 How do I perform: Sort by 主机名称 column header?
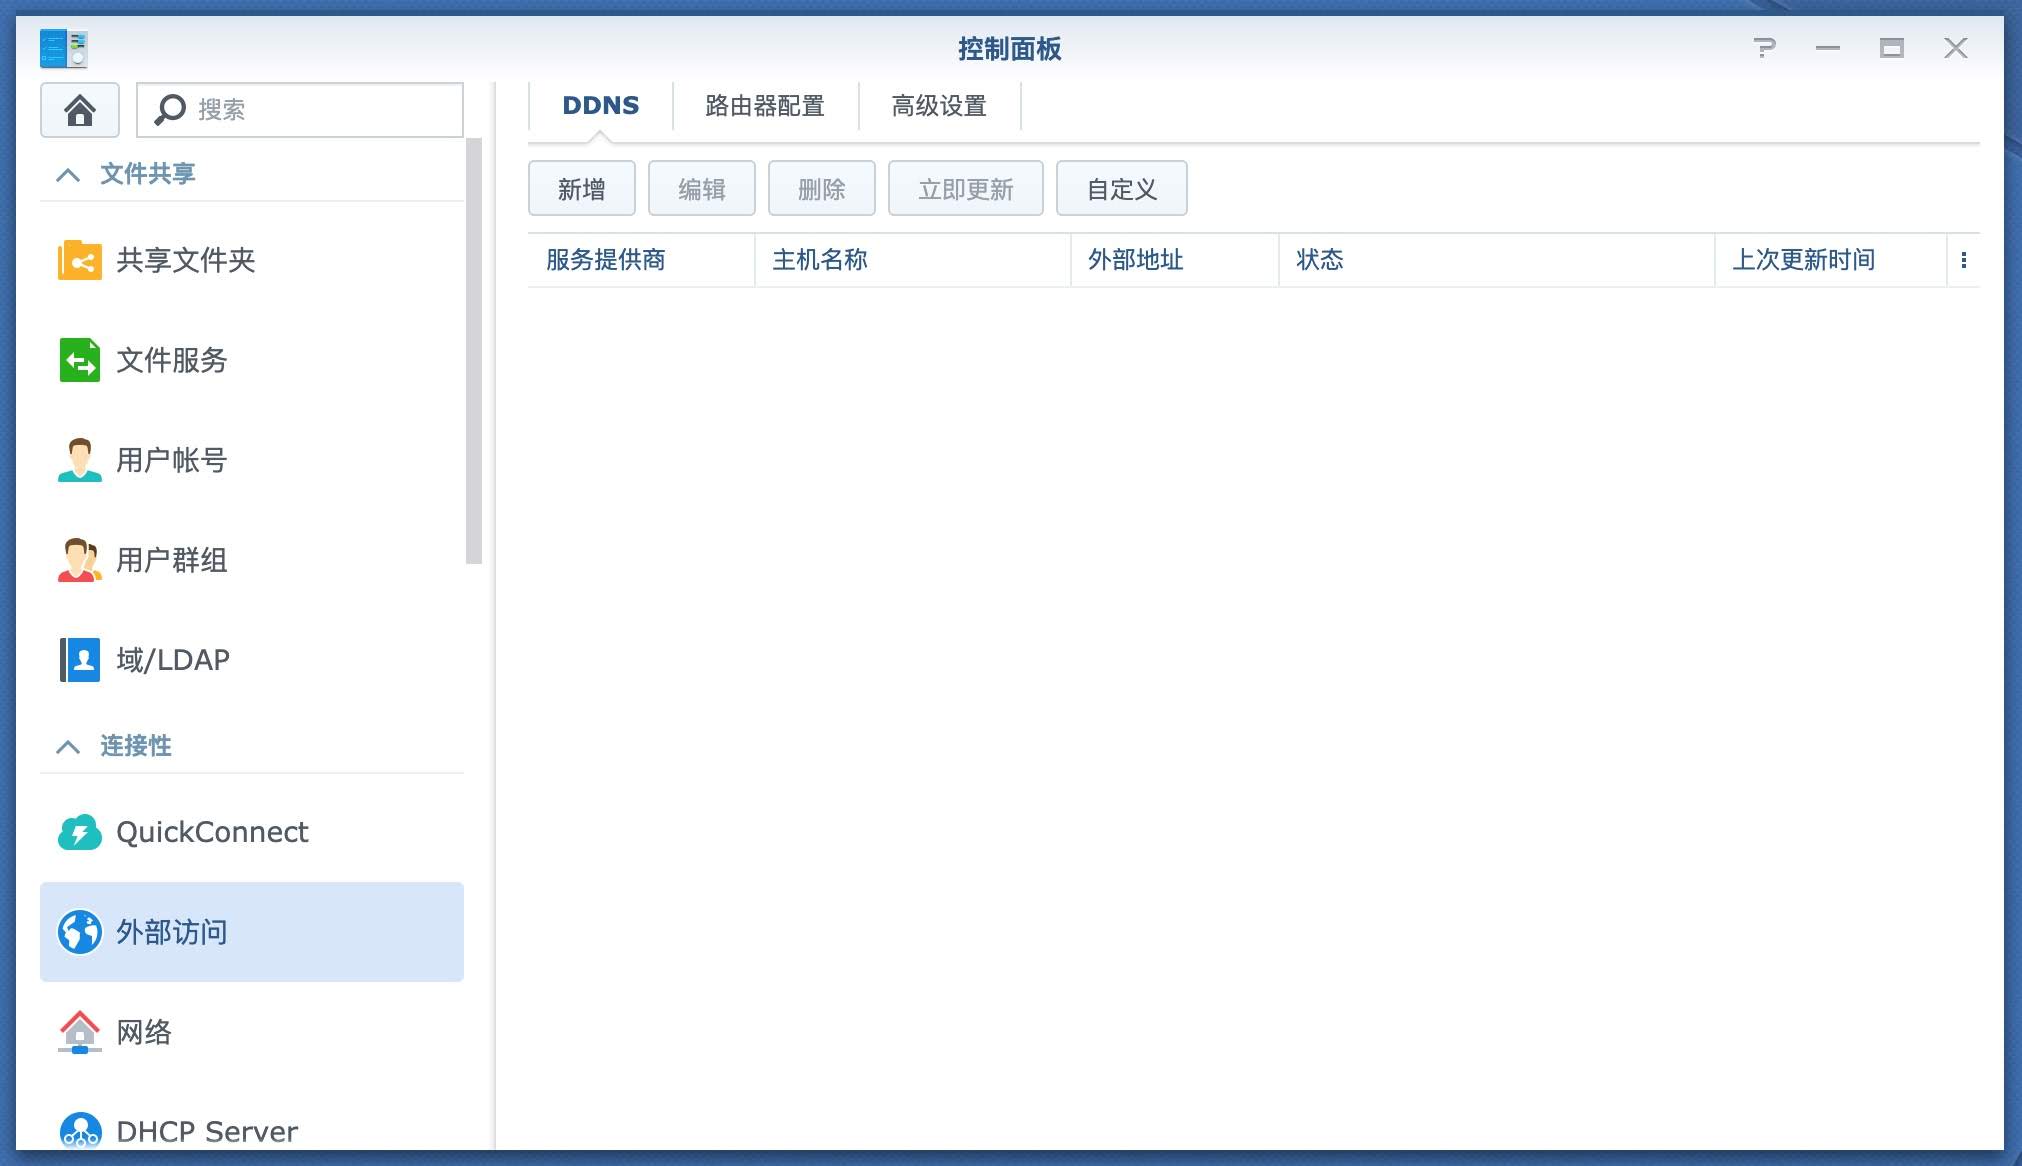pos(820,260)
